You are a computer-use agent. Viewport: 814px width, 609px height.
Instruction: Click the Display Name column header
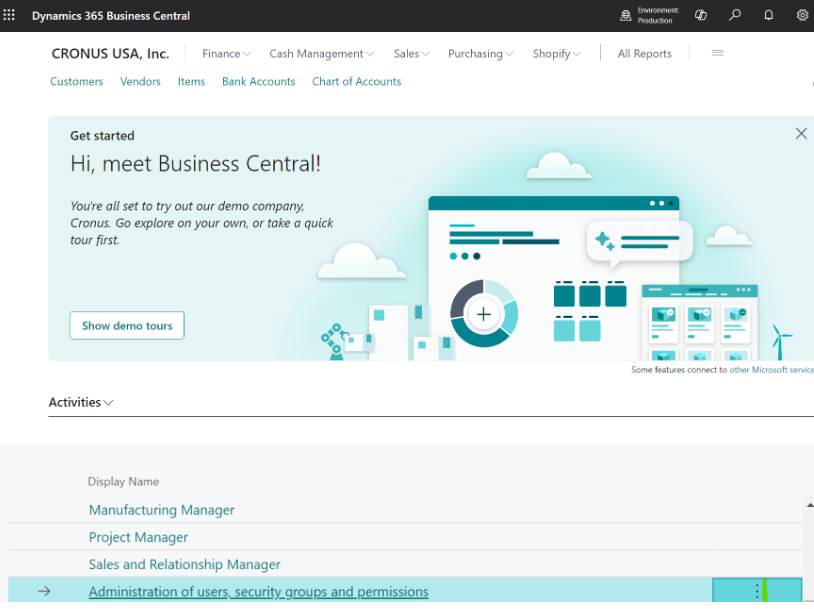(123, 481)
